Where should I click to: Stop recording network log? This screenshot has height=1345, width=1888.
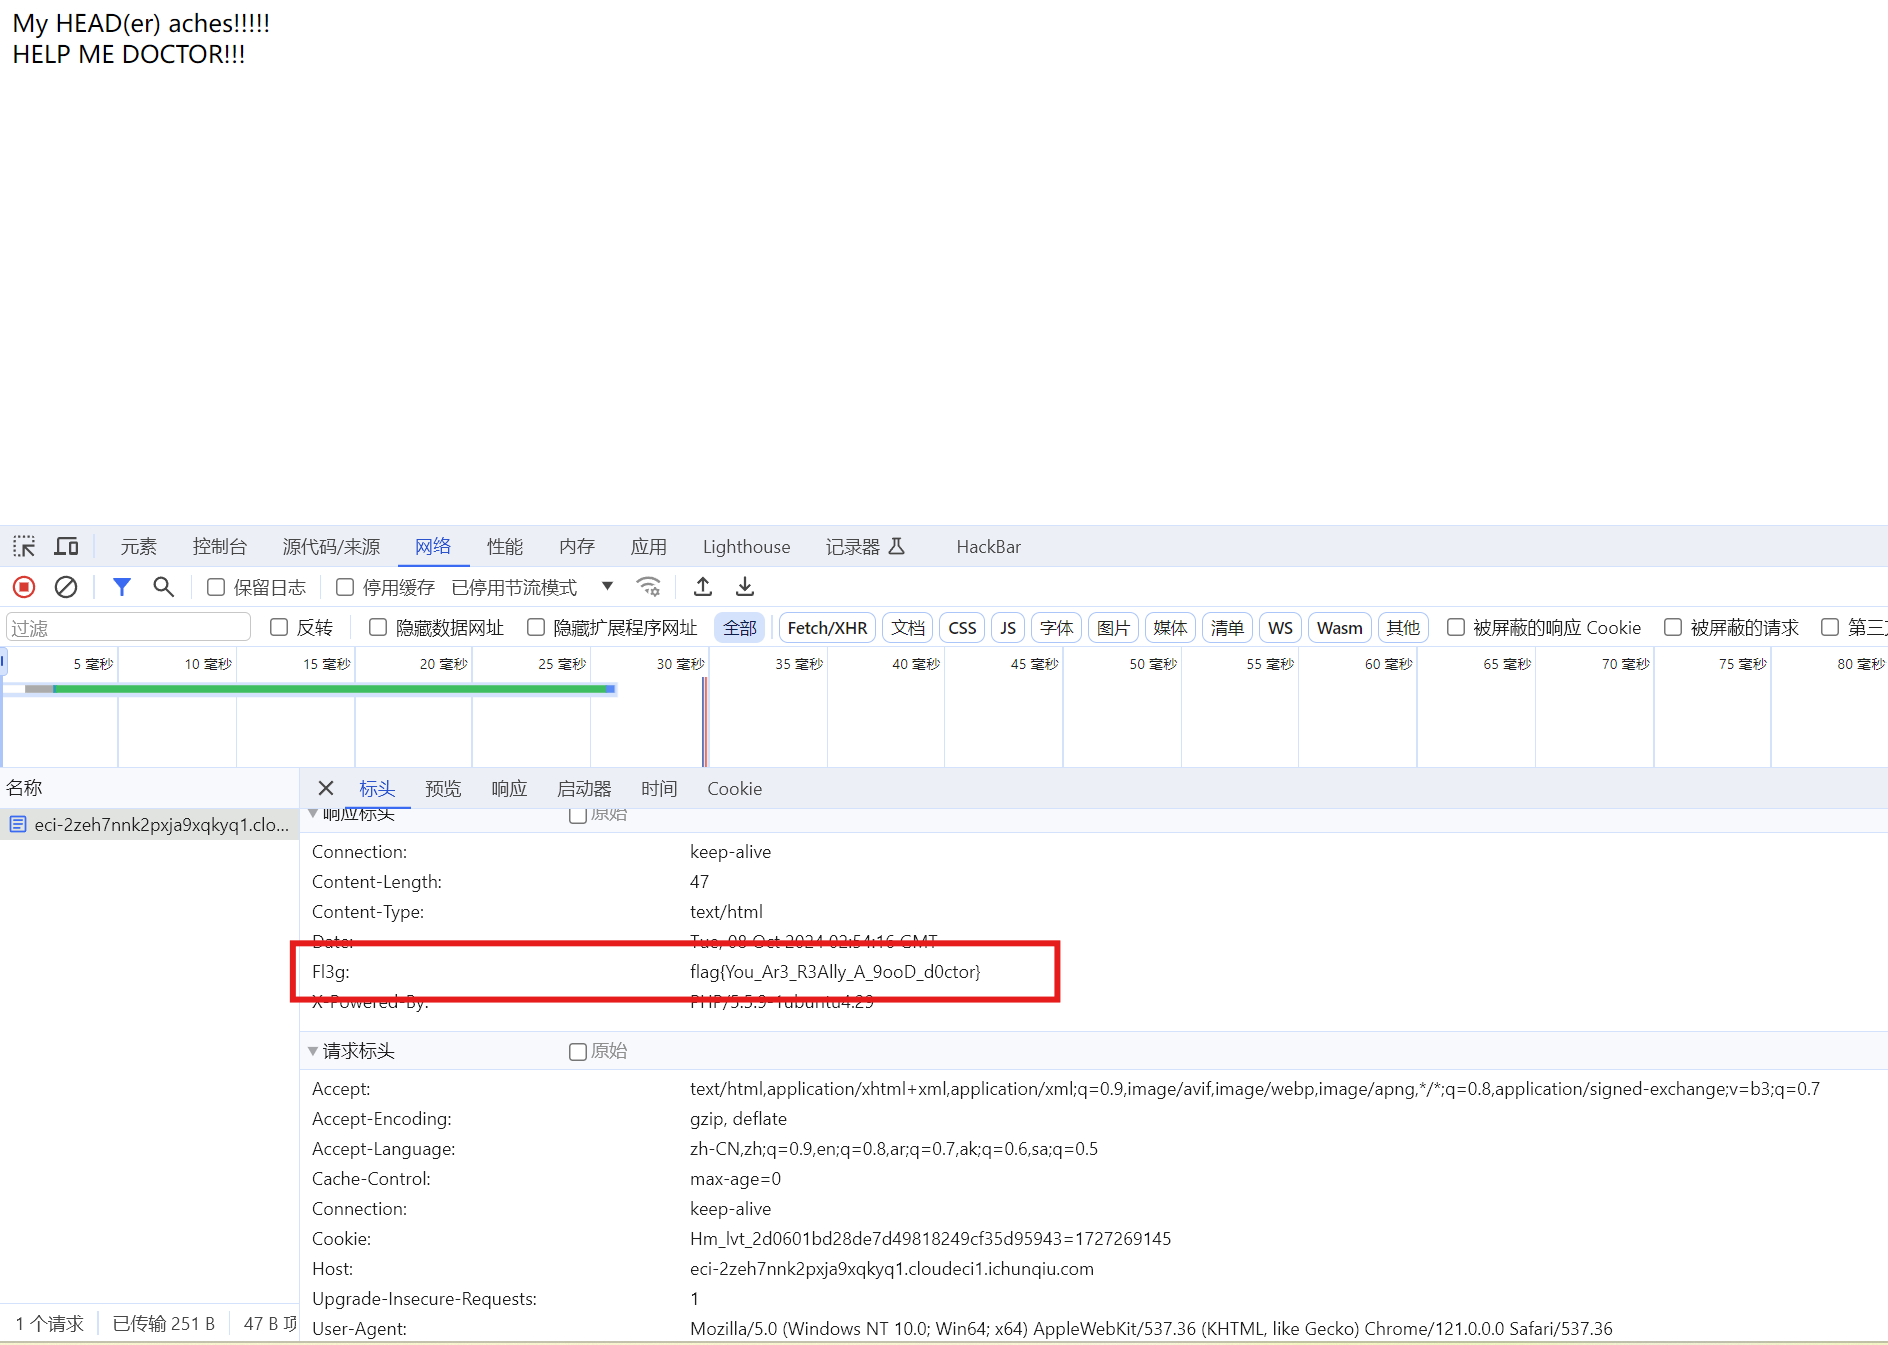point(24,587)
